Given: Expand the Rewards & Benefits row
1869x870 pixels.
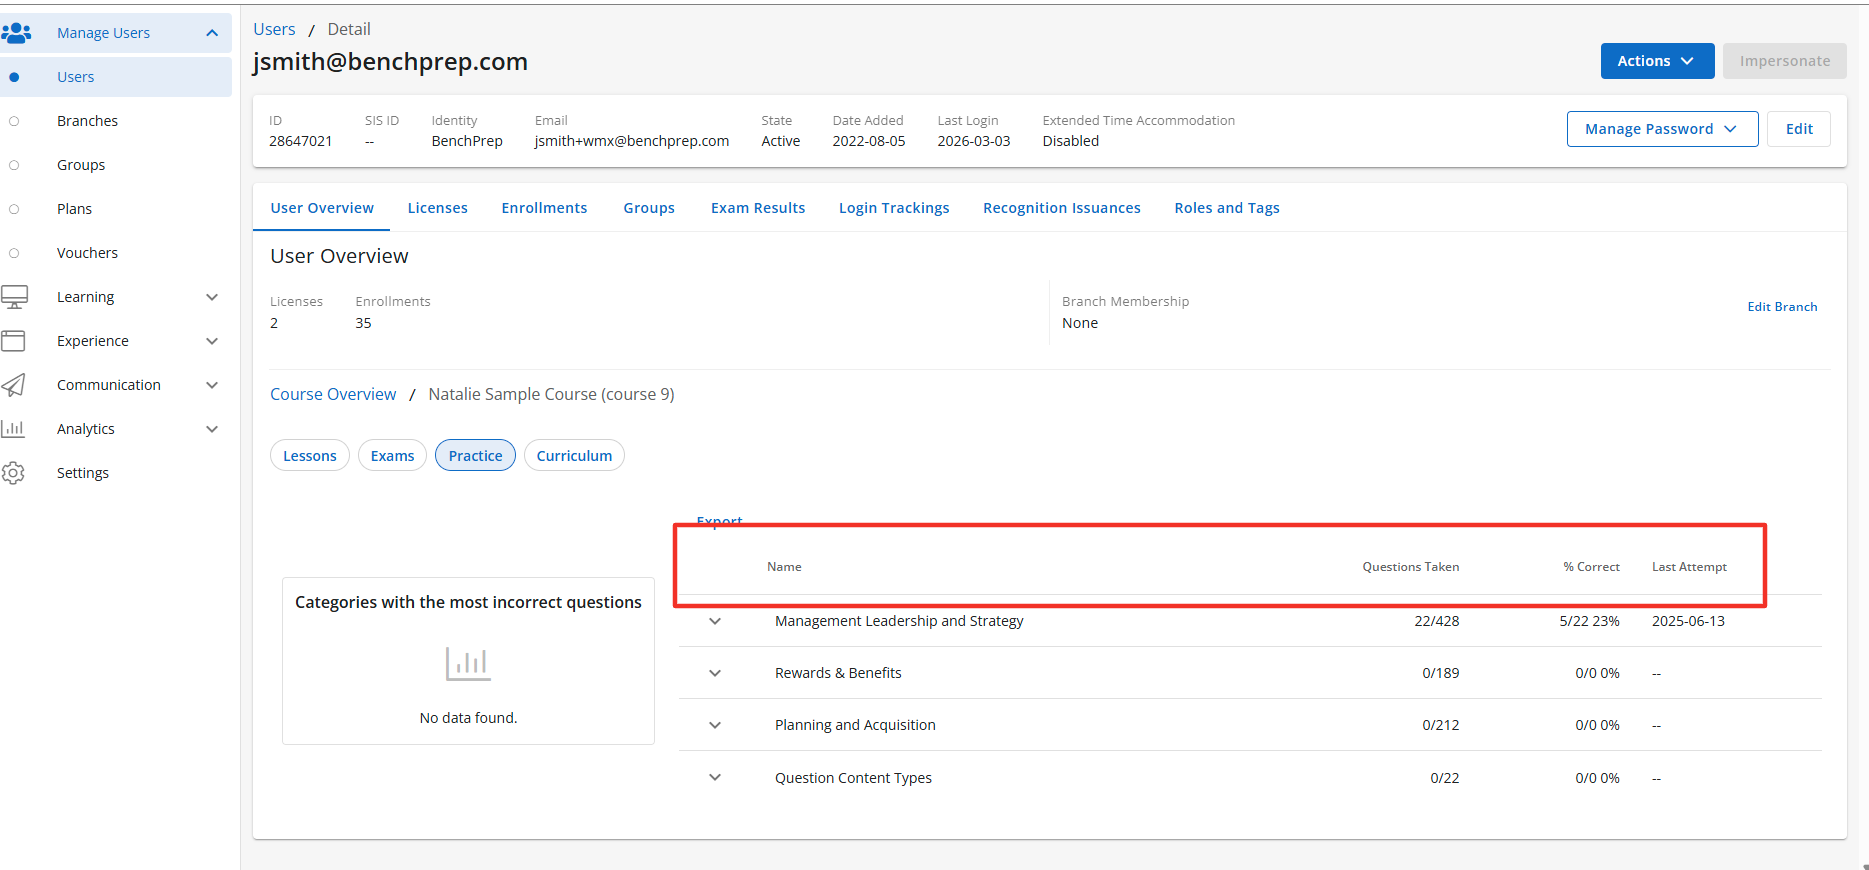Looking at the screenshot, I should [x=715, y=673].
